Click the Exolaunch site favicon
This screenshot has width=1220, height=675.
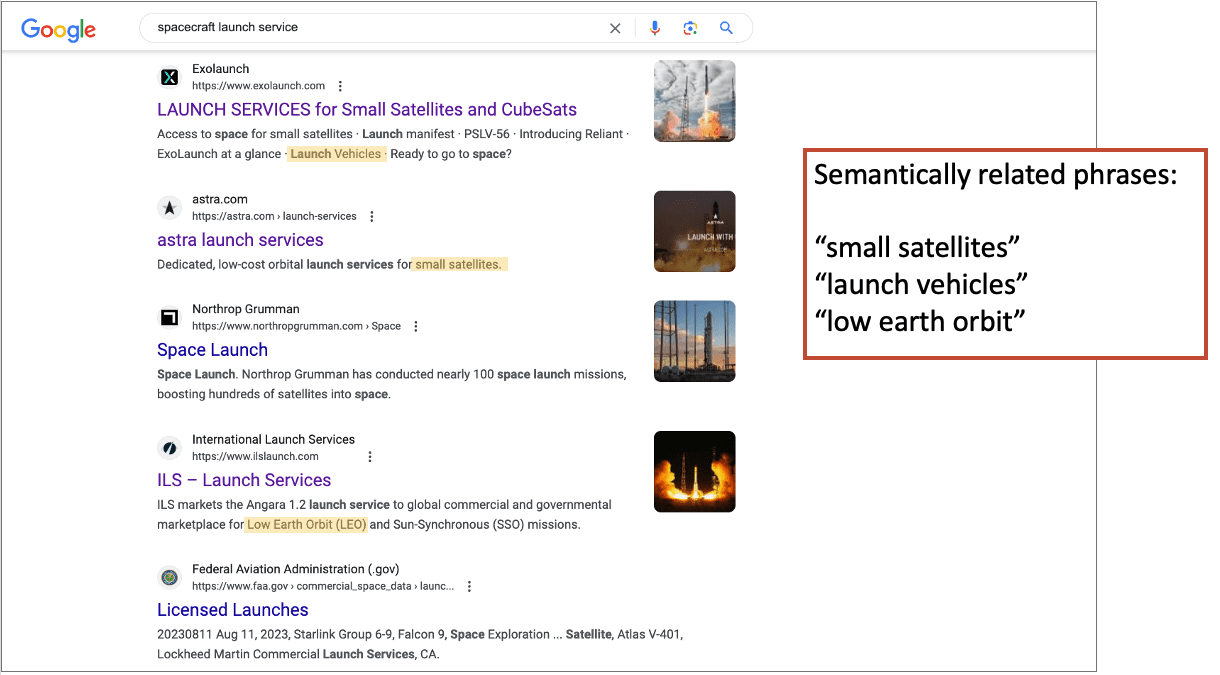(x=170, y=77)
